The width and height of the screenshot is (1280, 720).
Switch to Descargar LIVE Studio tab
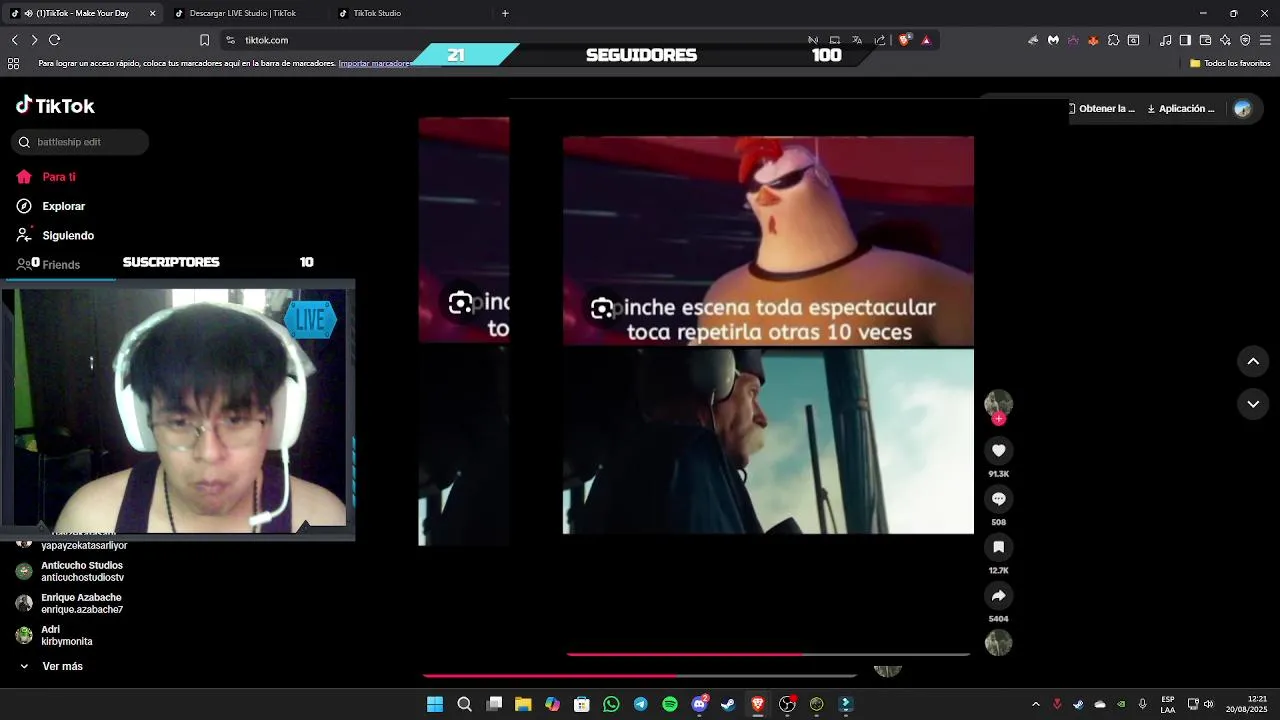[242, 13]
